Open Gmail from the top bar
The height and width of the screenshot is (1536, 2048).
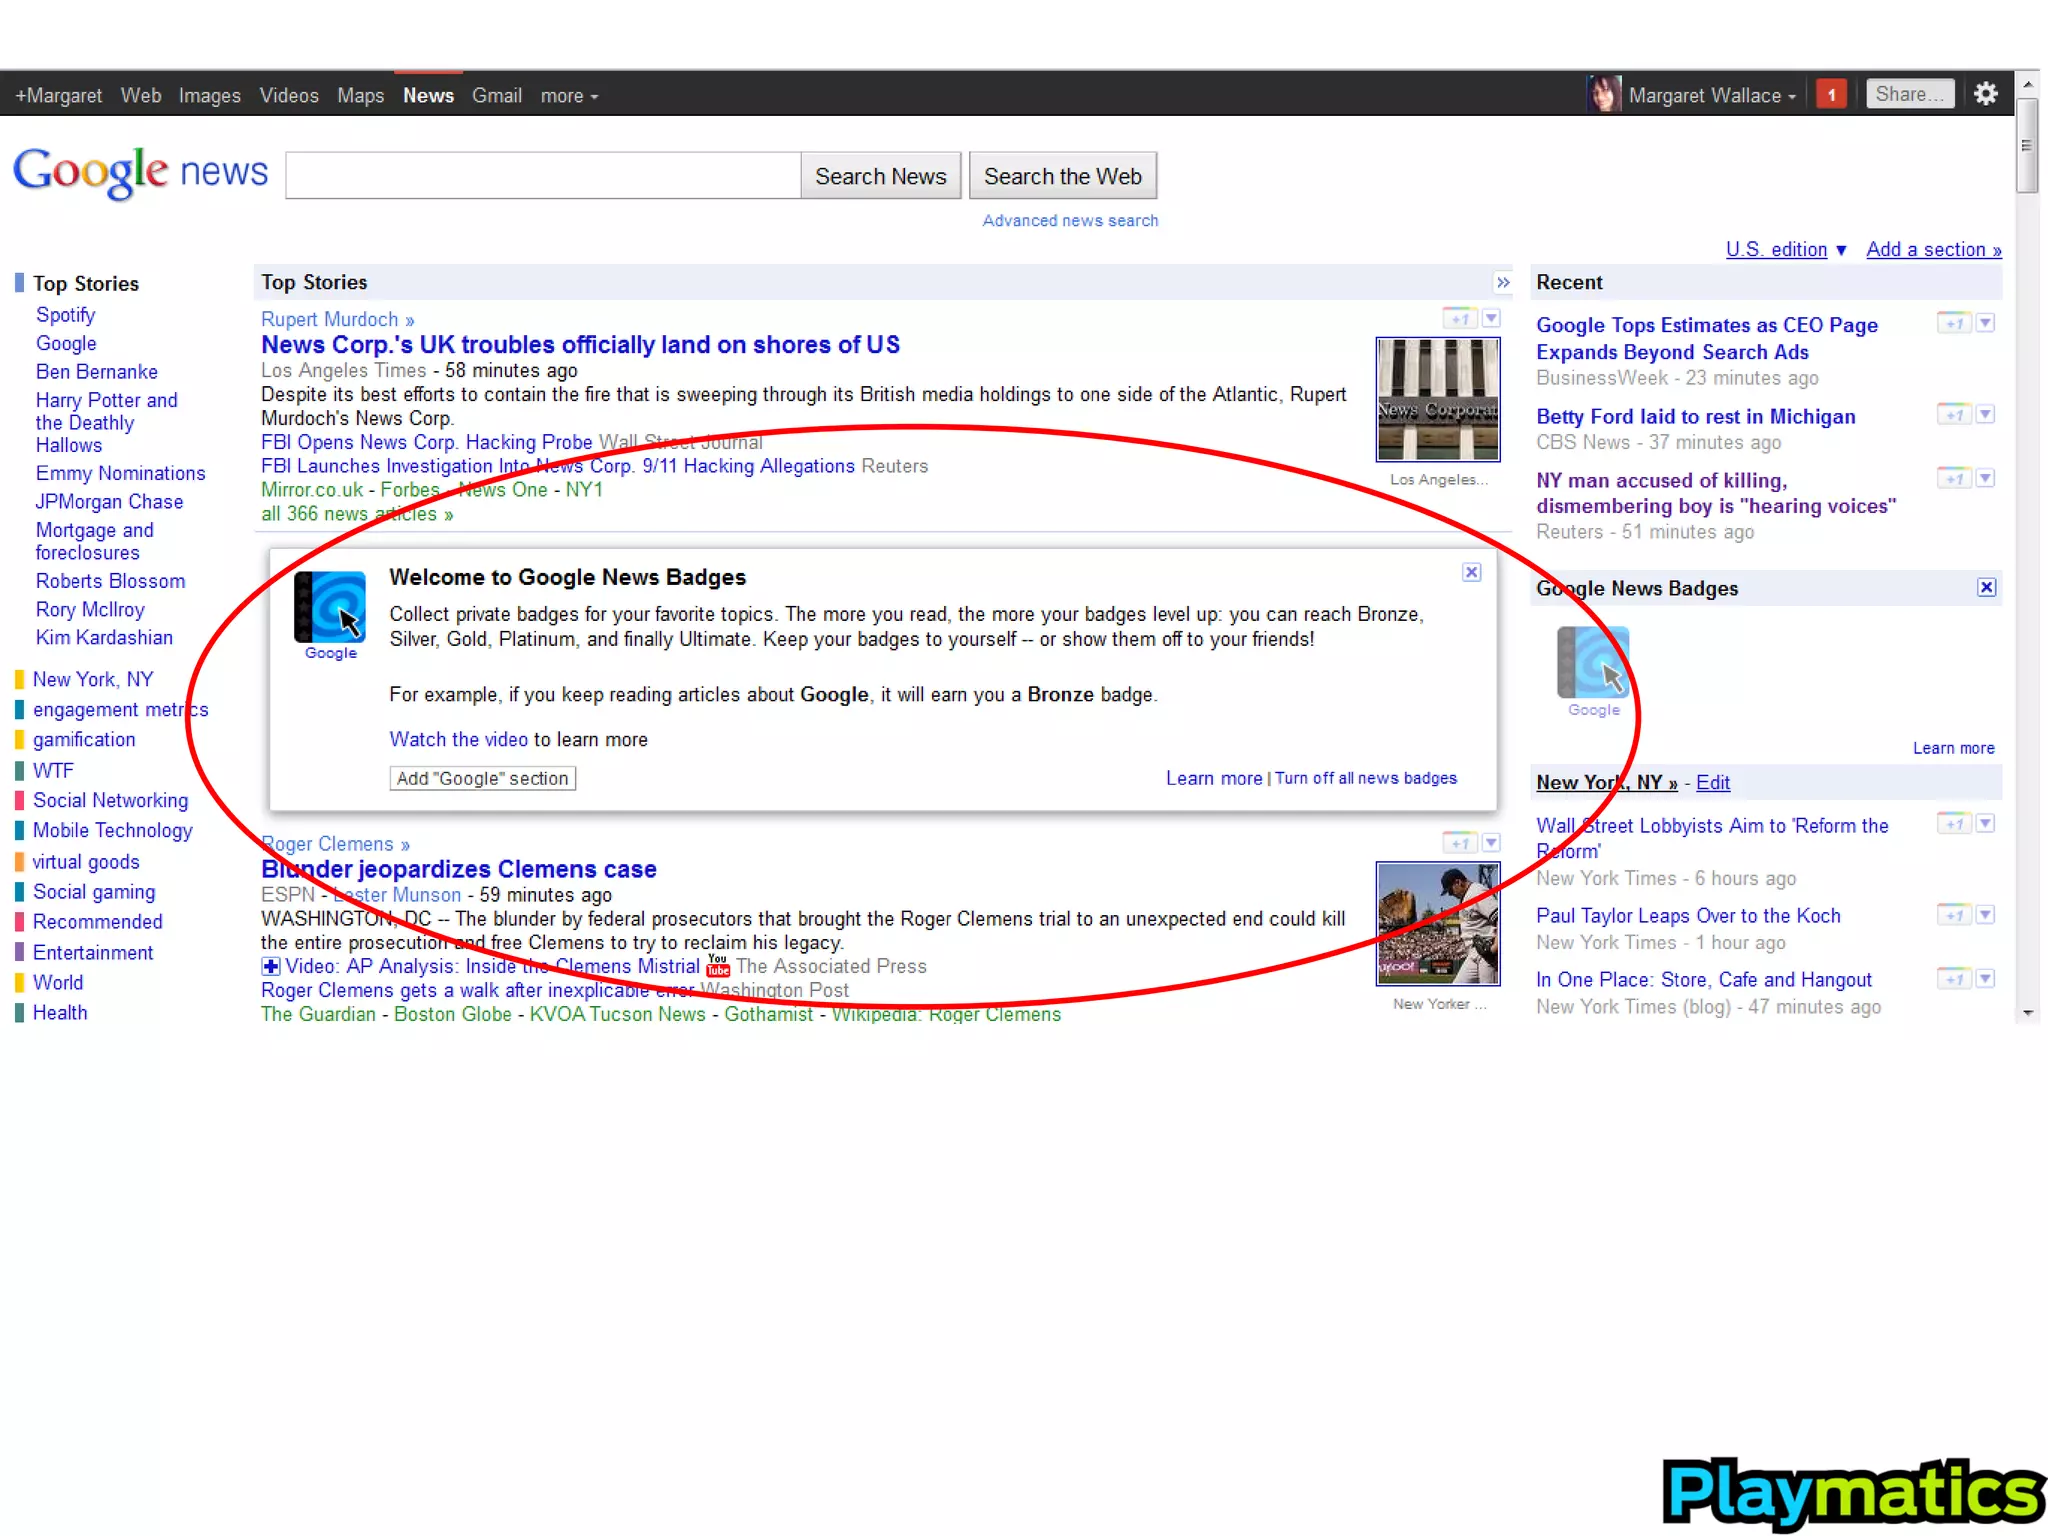[x=497, y=96]
